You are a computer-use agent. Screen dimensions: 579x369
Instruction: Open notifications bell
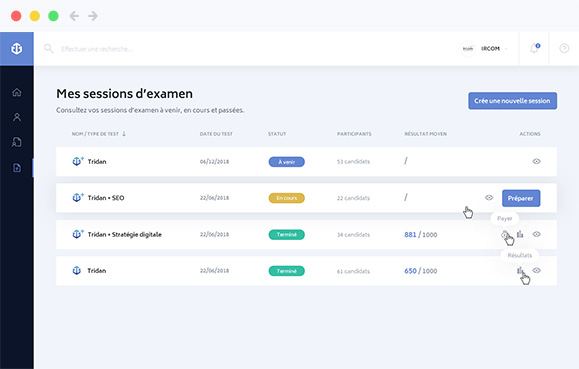[534, 48]
